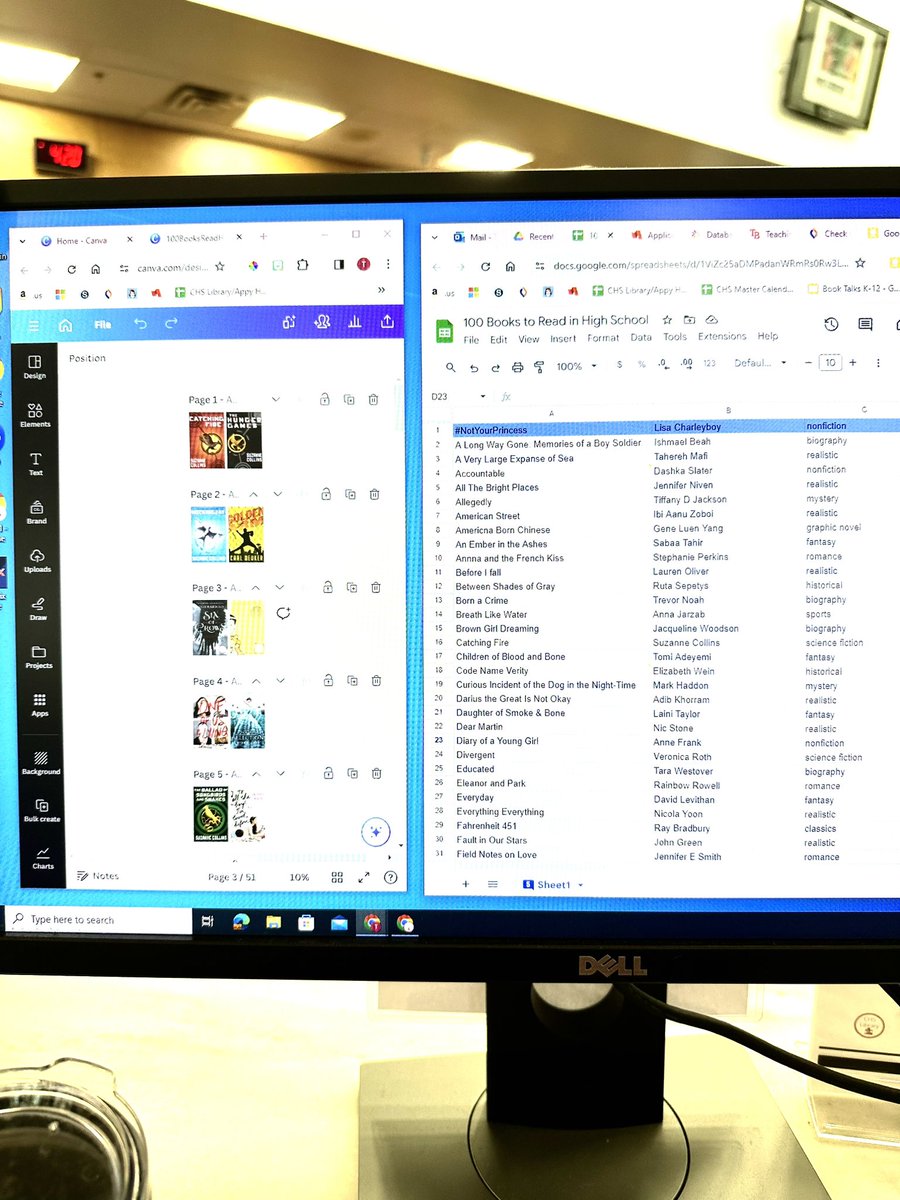
Task: Open the Uploads panel in Canva
Action: point(37,561)
